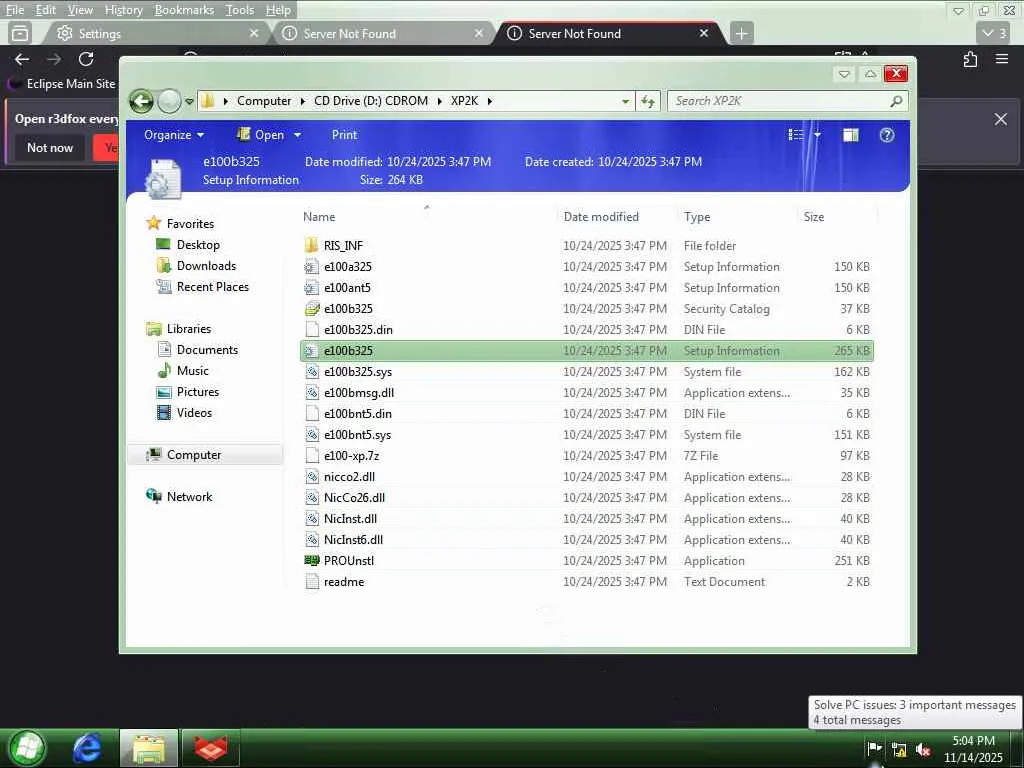Sort files by the Name column
1024x768 pixels.
click(319, 217)
